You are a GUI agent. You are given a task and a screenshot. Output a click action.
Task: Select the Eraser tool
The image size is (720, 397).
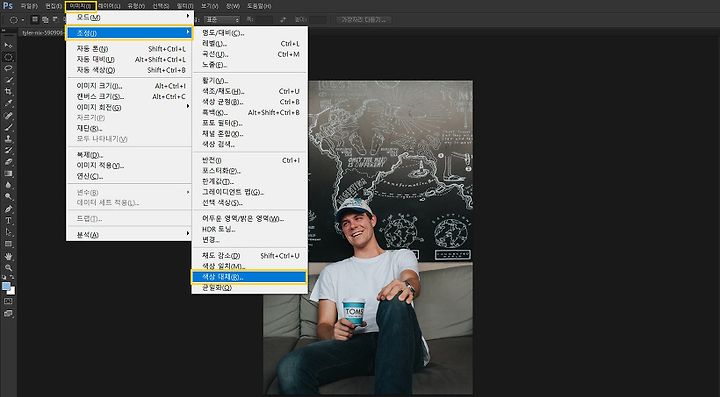8,162
